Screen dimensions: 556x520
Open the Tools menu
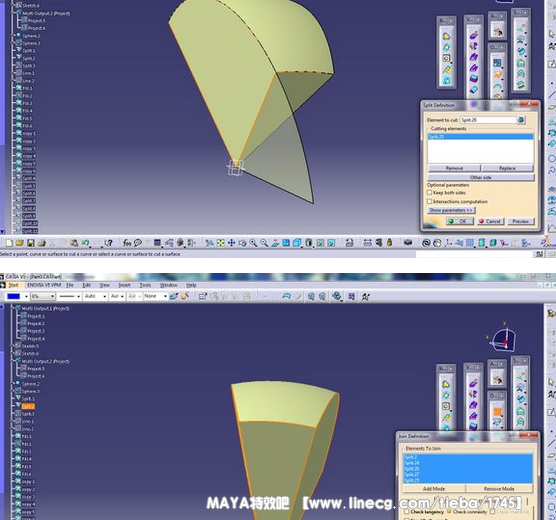pos(145,285)
